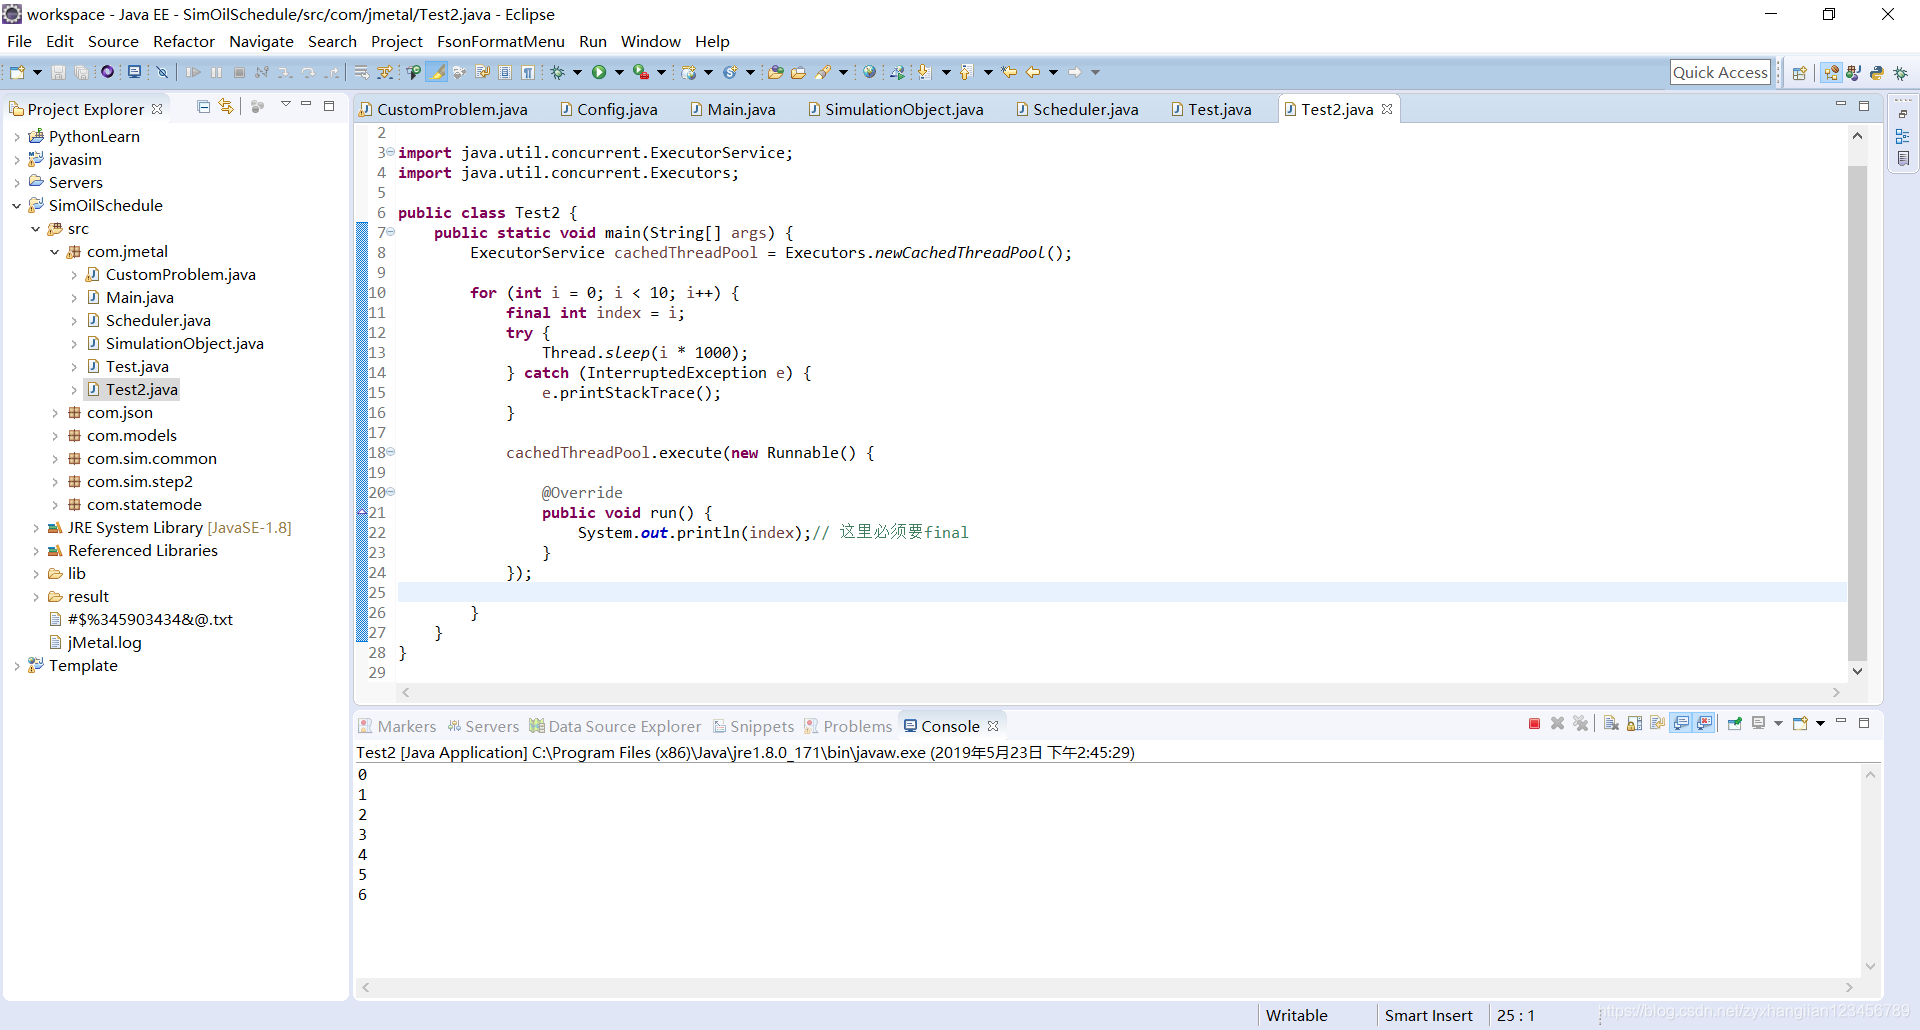This screenshot has width=1920, height=1030.
Task: Terminate the running Test2 application
Action: tap(1534, 723)
